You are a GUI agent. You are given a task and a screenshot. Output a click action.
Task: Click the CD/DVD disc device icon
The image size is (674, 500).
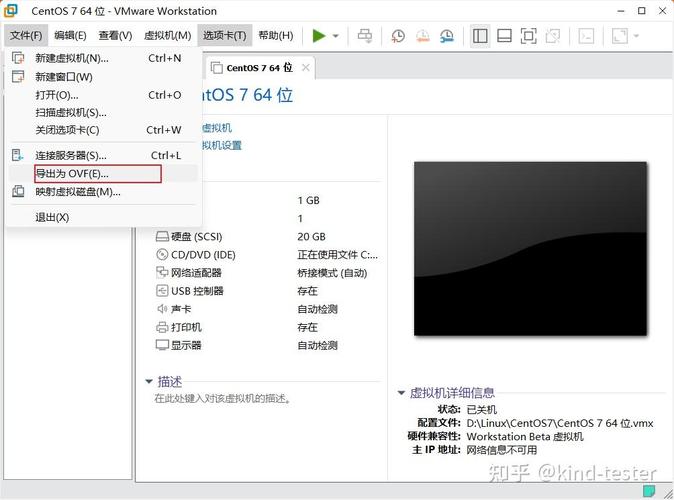click(162, 255)
